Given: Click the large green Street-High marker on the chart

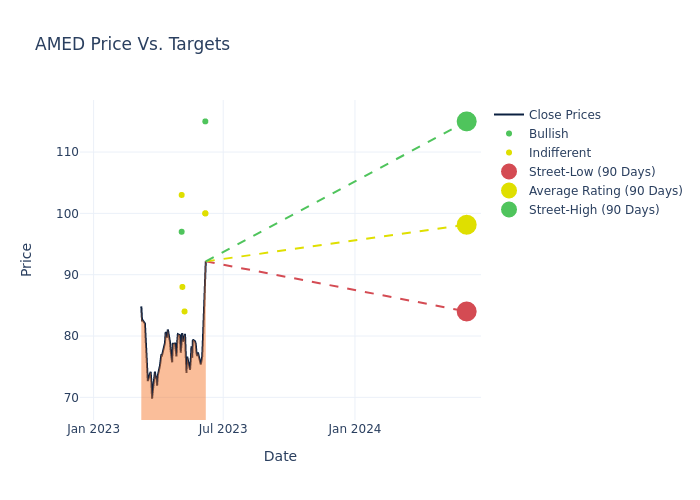Looking at the screenshot, I should [466, 121].
